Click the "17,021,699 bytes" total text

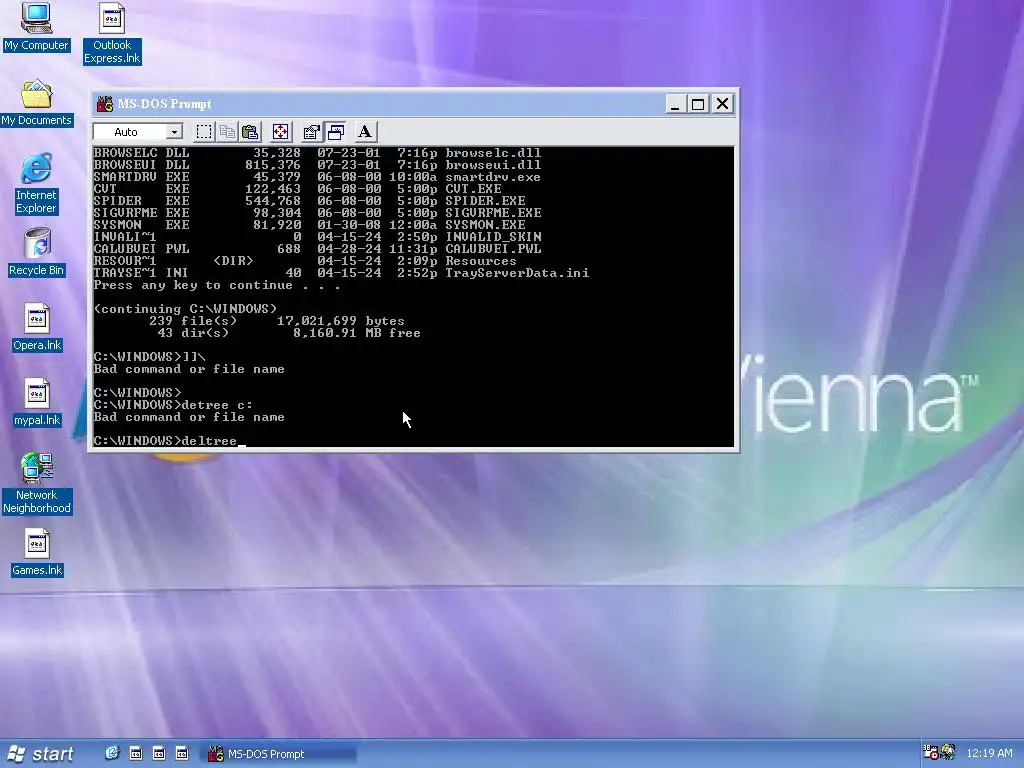[341, 321]
